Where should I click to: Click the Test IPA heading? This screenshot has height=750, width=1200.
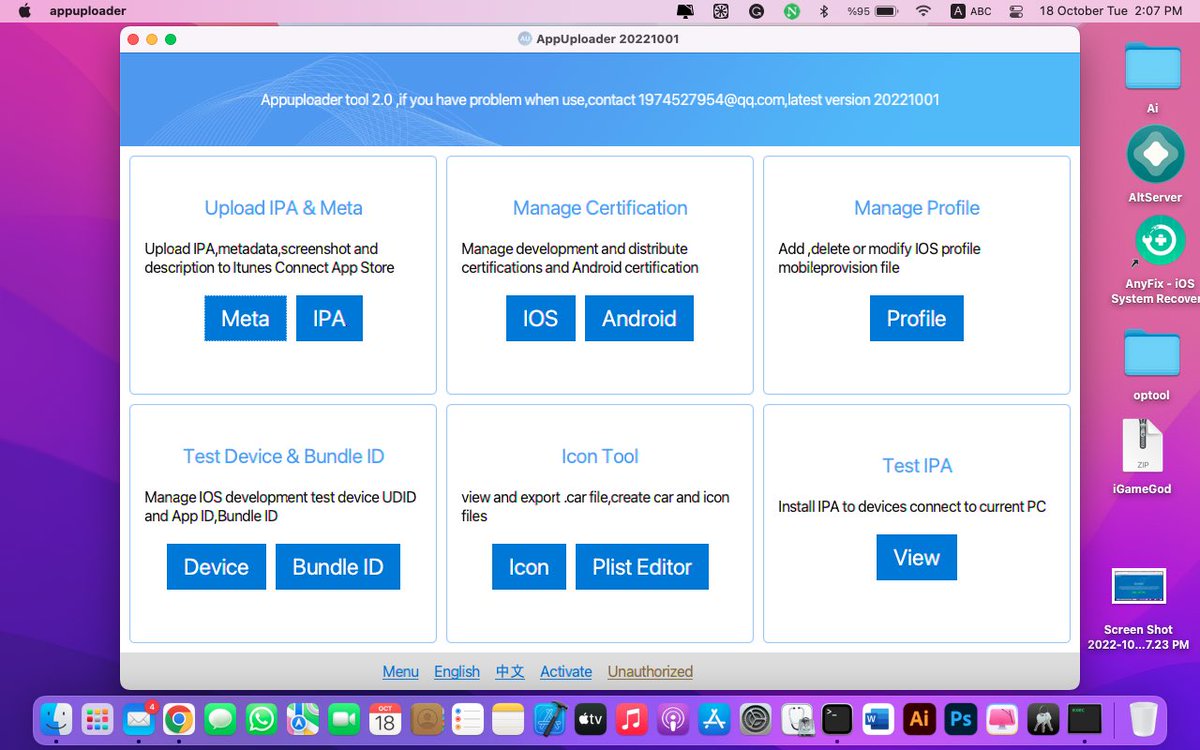point(917,465)
